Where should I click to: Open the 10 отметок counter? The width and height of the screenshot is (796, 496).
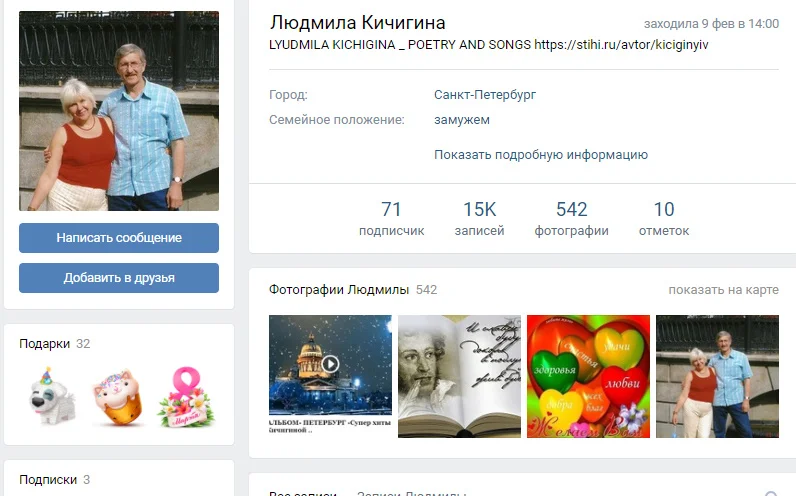coord(664,218)
